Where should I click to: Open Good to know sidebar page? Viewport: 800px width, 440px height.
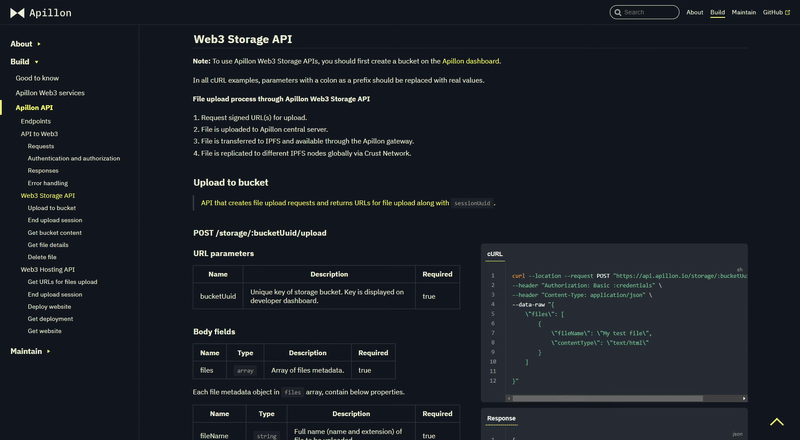coord(37,78)
